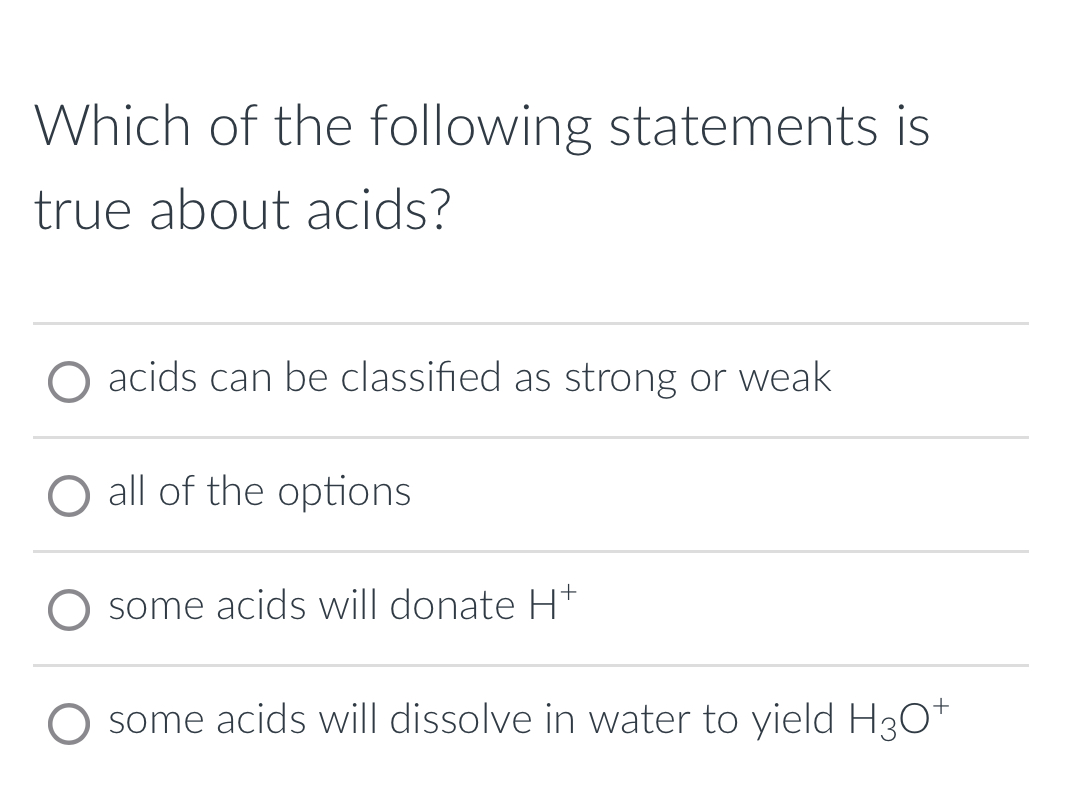1067x809 pixels.
Task: Mark the "some acids will donate H+" radio button
Action: [x=69, y=609]
